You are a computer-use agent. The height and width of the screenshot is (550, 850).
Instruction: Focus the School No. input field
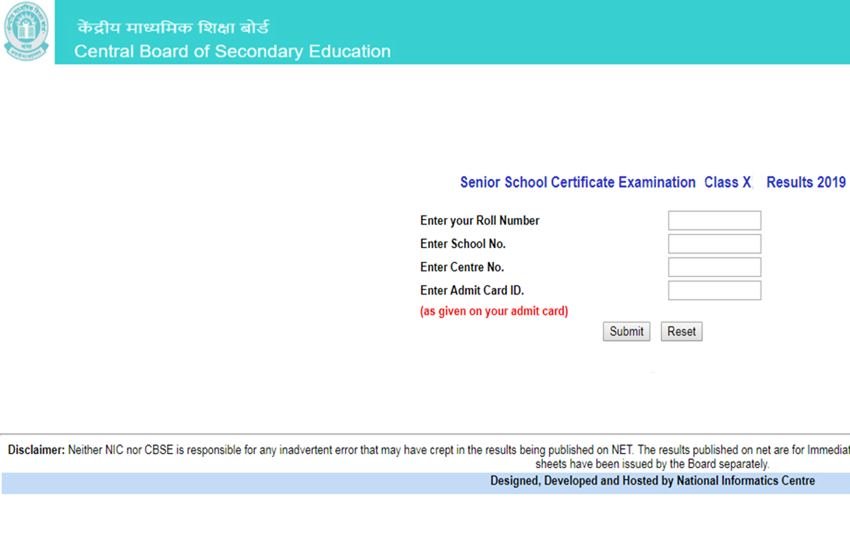coord(714,244)
